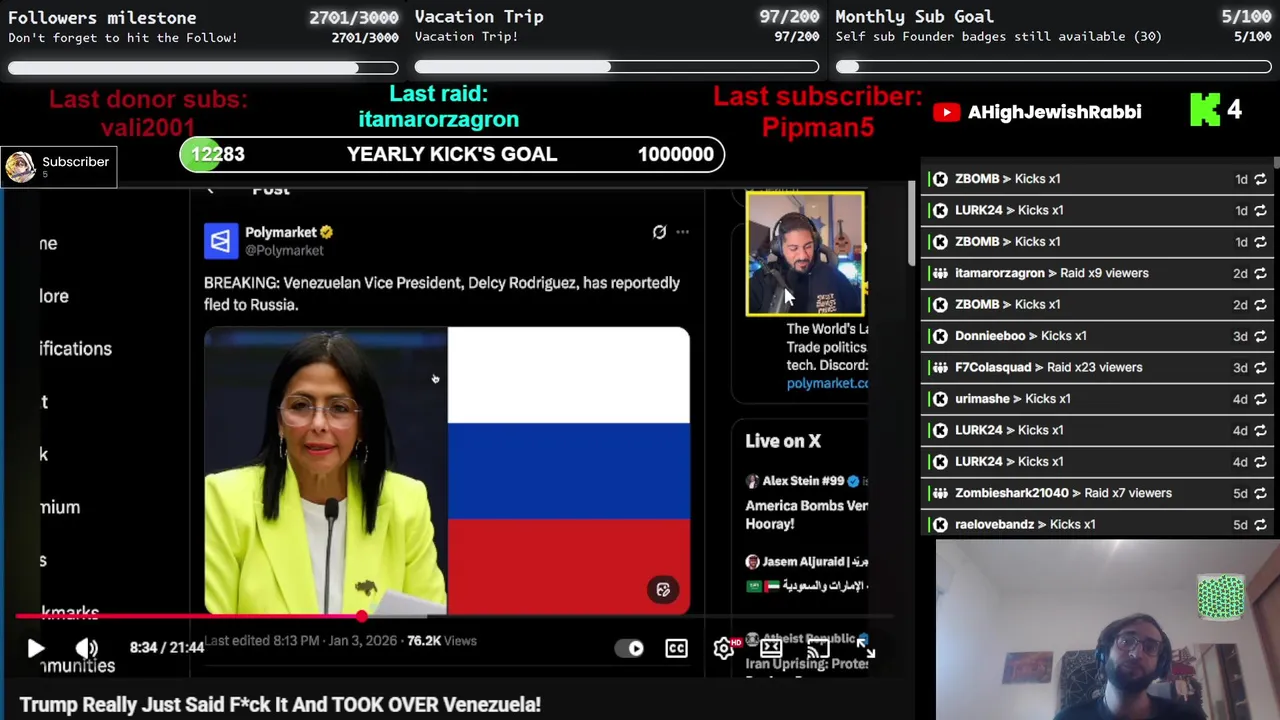Mute the video using the speaker icon
Image resolution: width=1280 pixels, height=720 pixels.
pos(87,648)
